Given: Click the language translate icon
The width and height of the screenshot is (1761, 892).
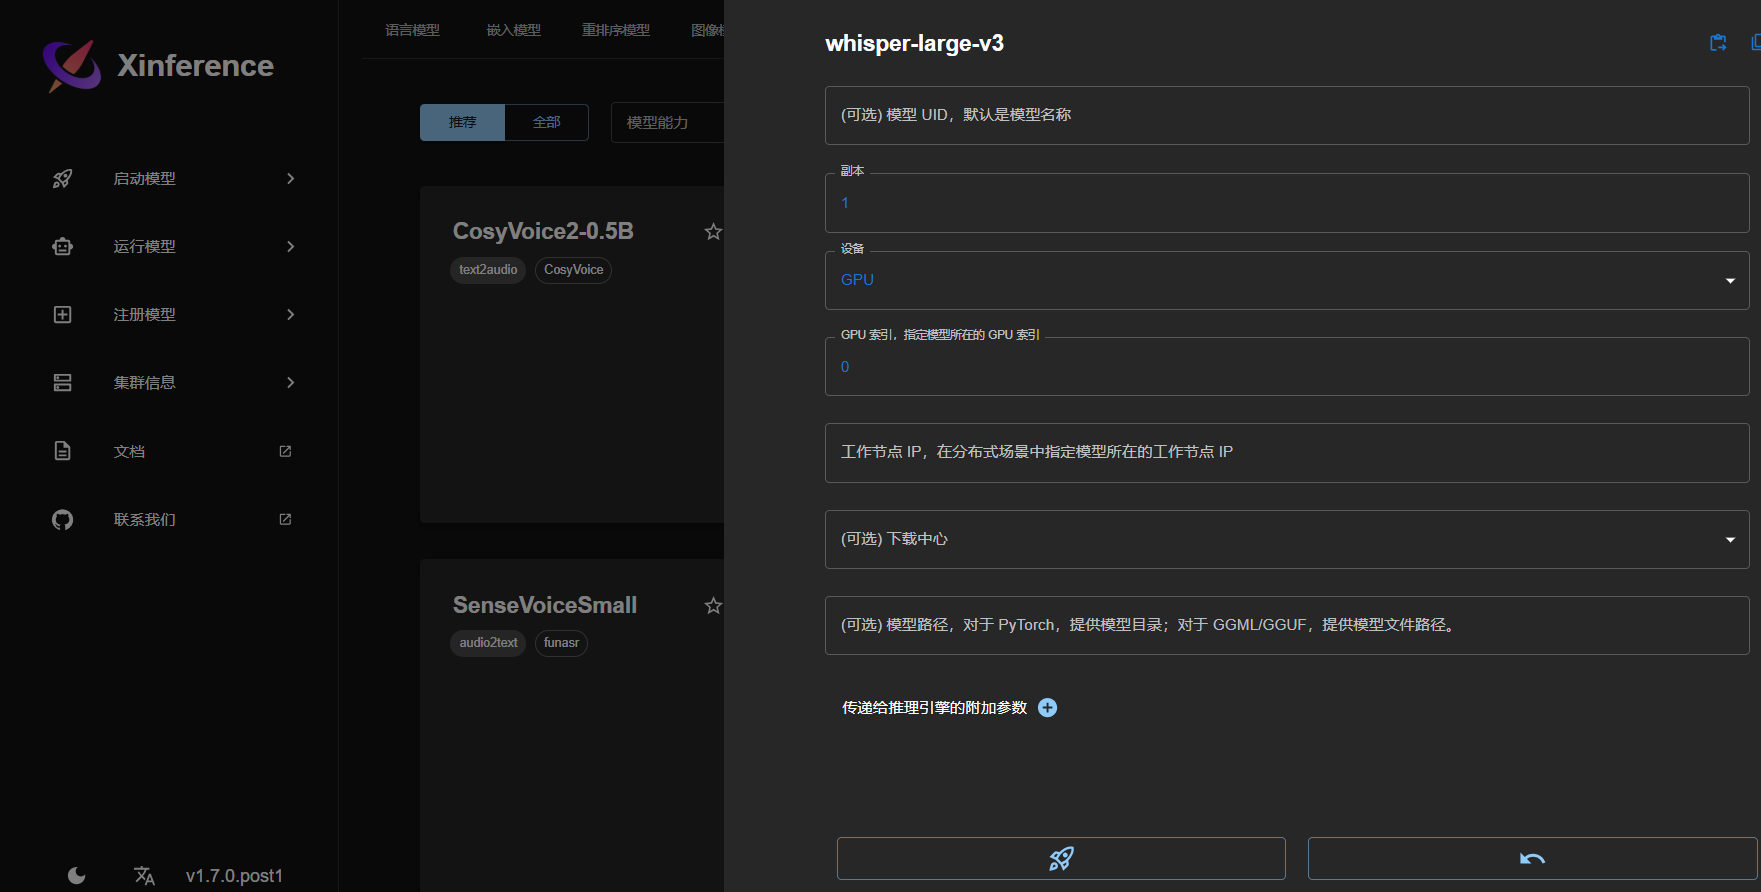Looking at the screenshot, I should pos(144,876).
